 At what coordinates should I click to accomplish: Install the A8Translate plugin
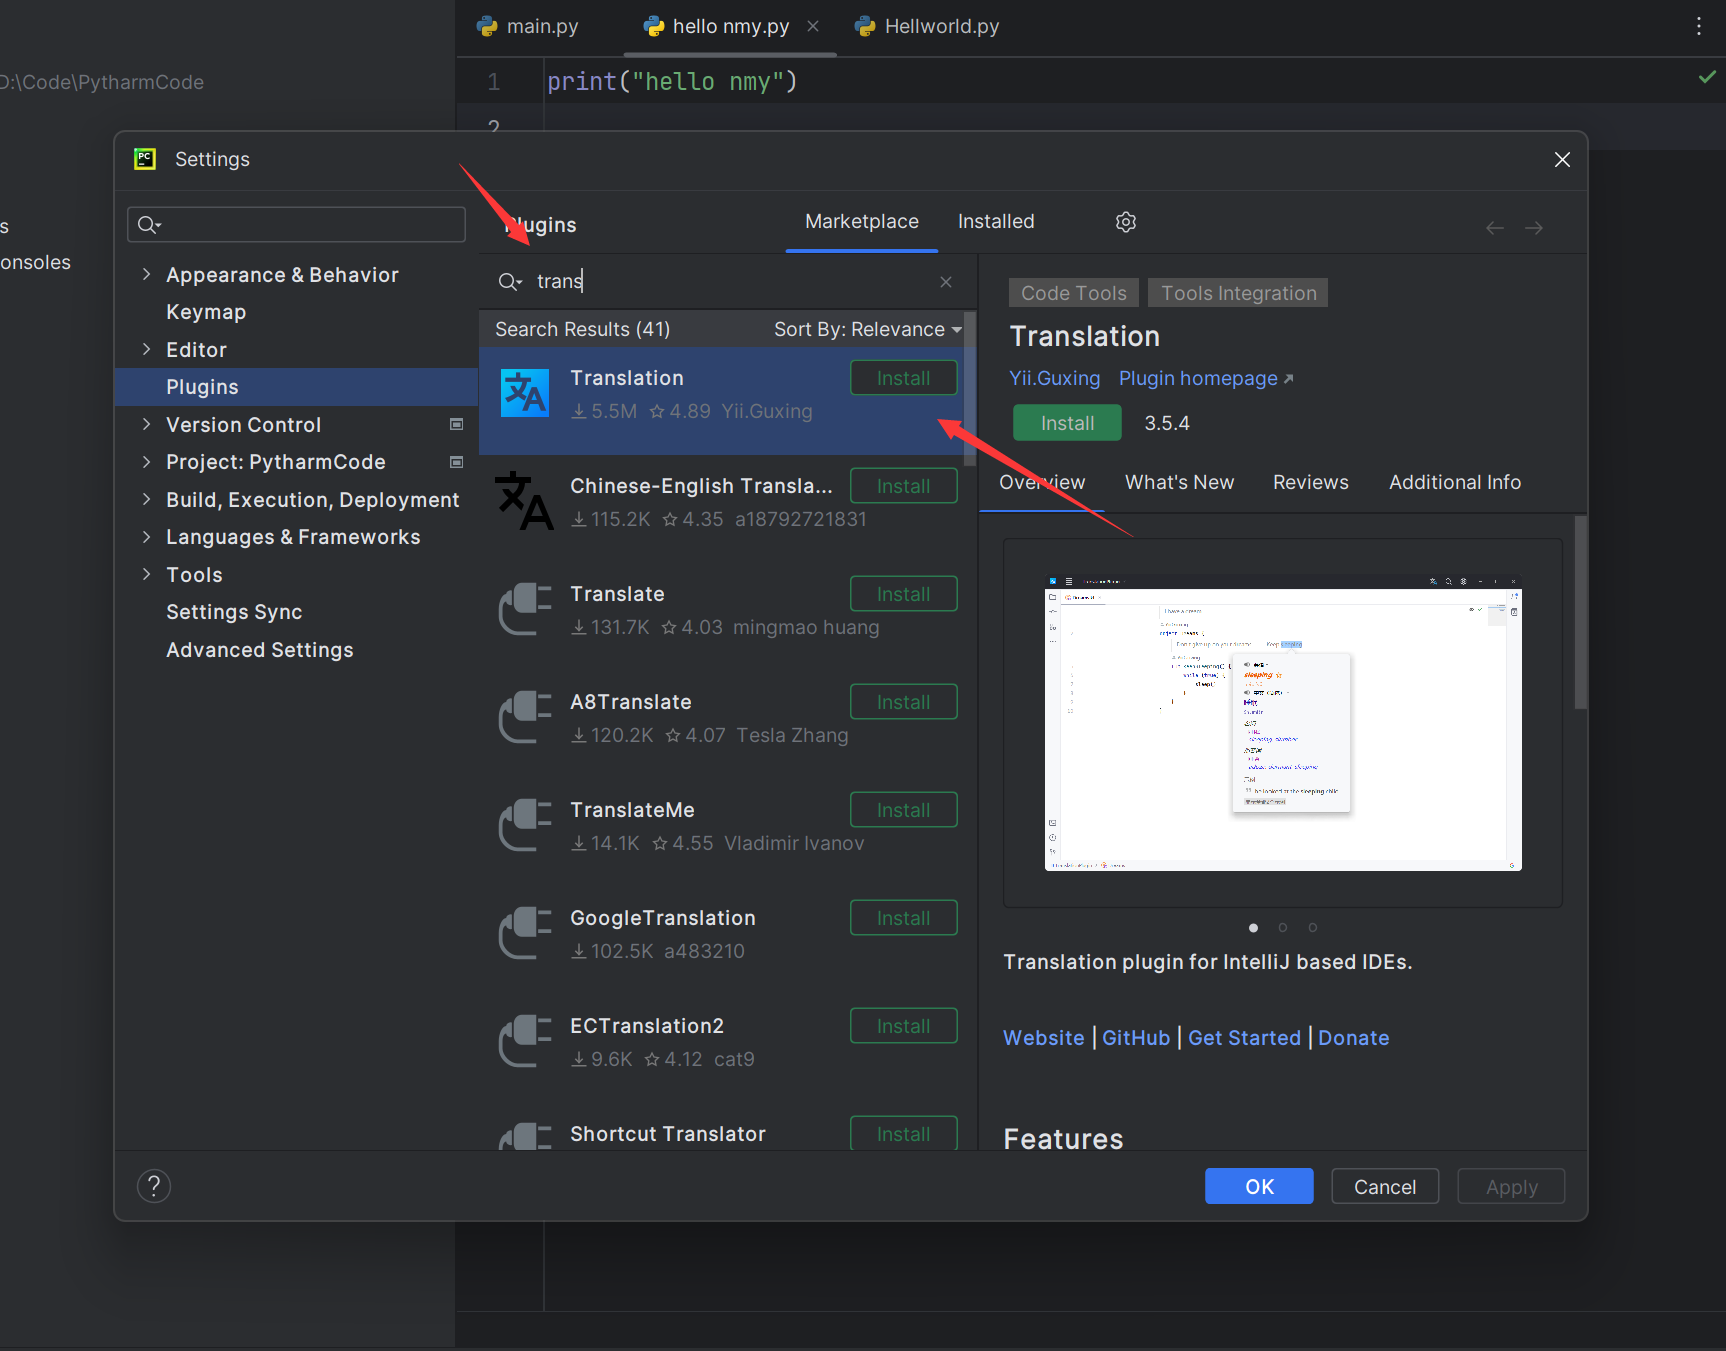904,702
